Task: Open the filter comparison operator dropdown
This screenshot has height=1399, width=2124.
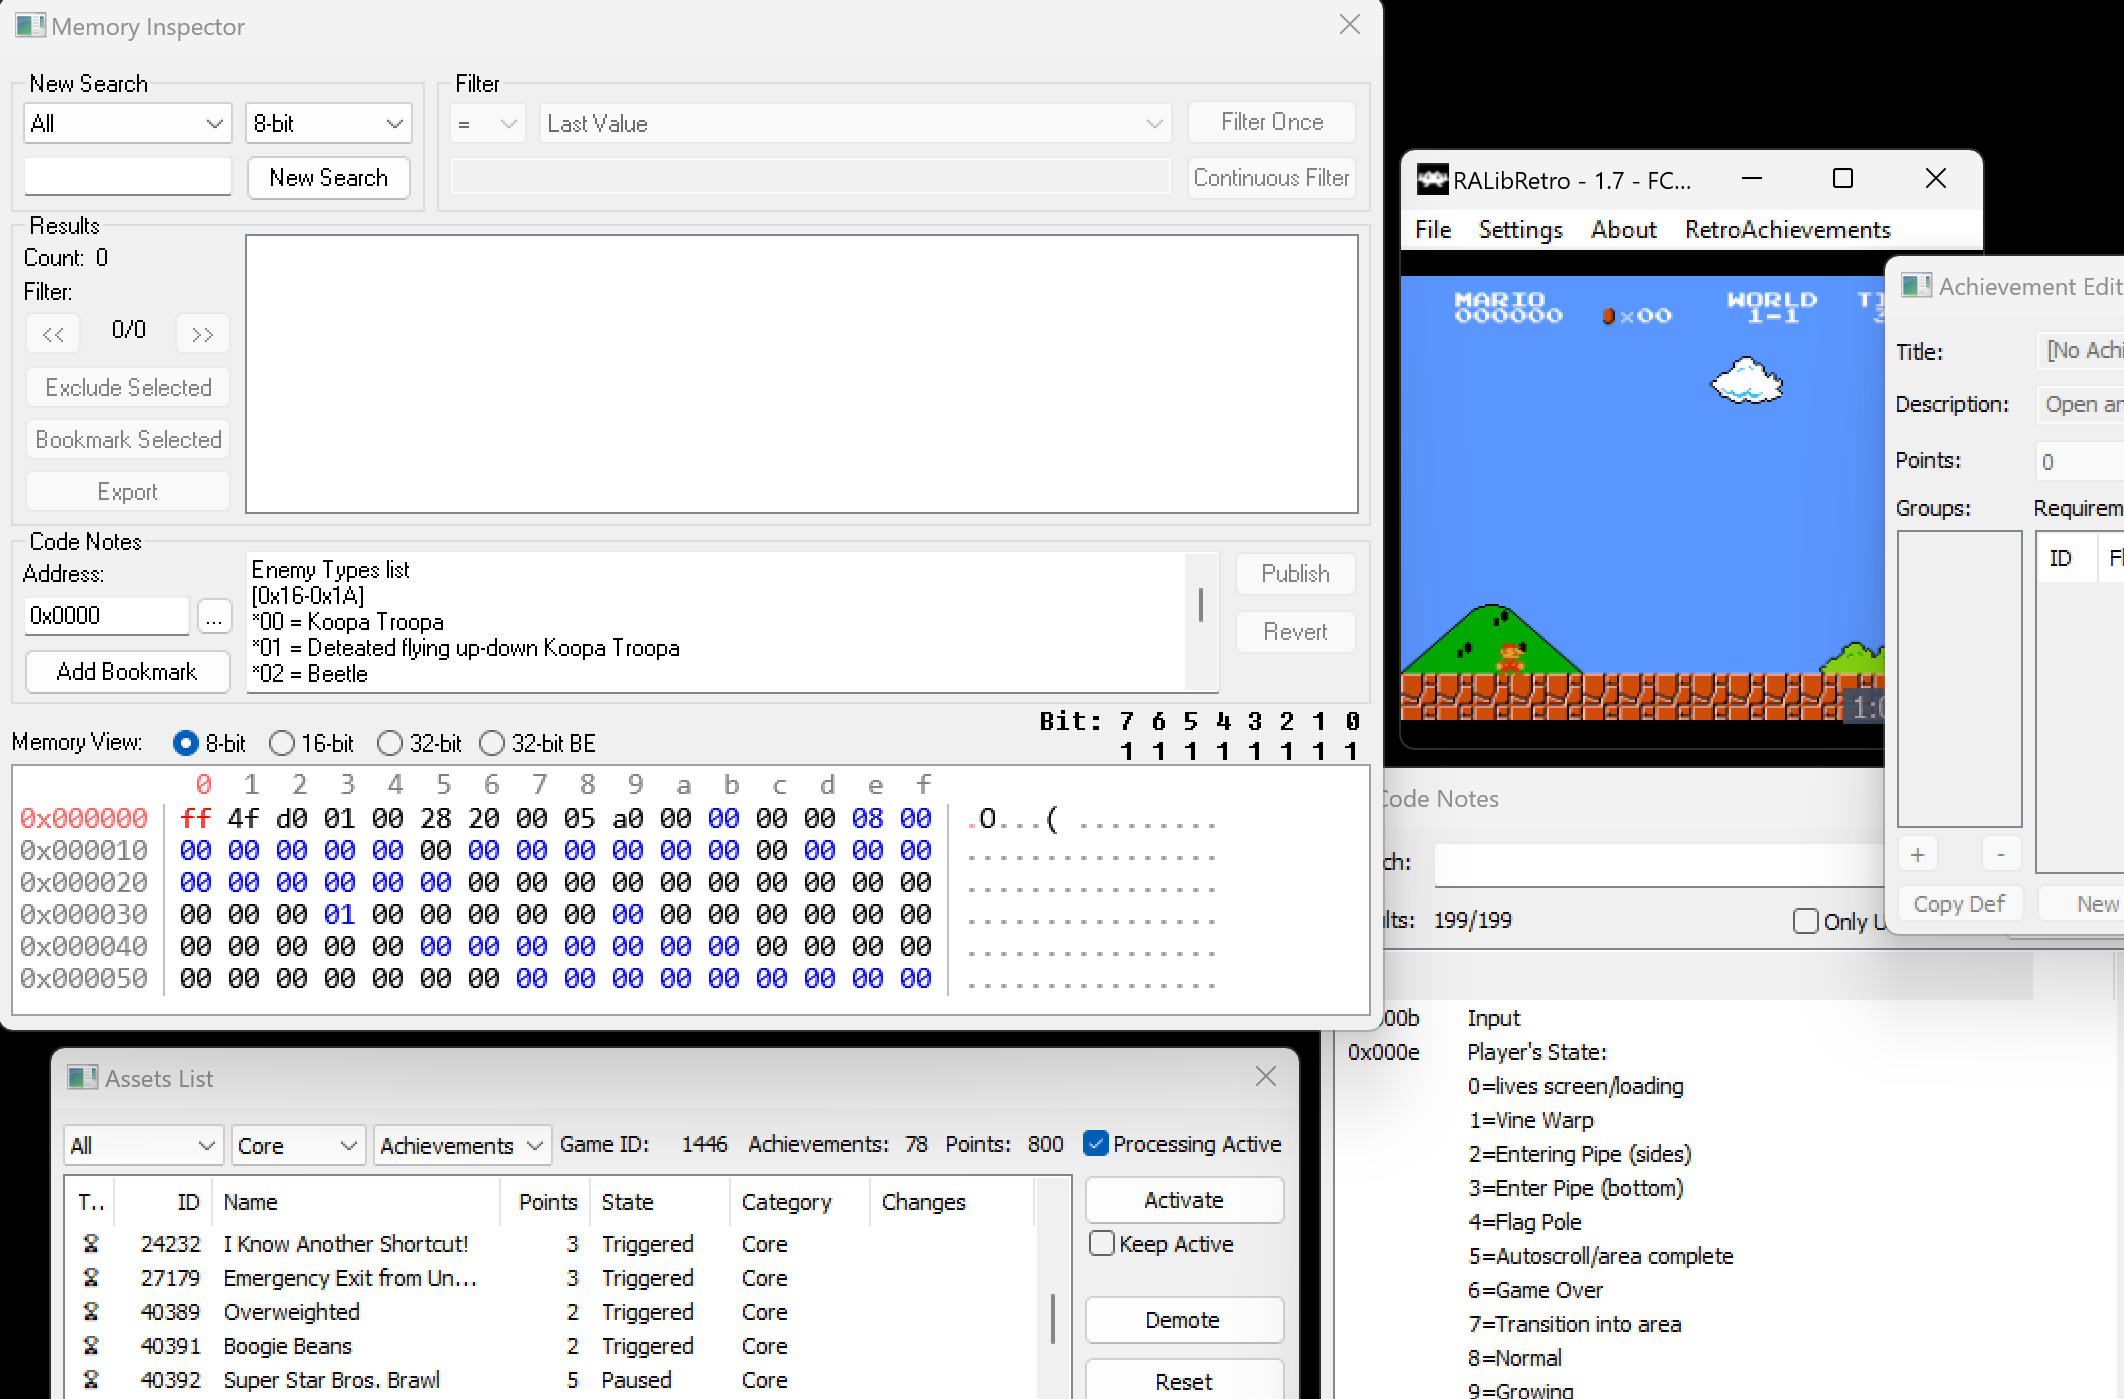Action: pos(487,124)
